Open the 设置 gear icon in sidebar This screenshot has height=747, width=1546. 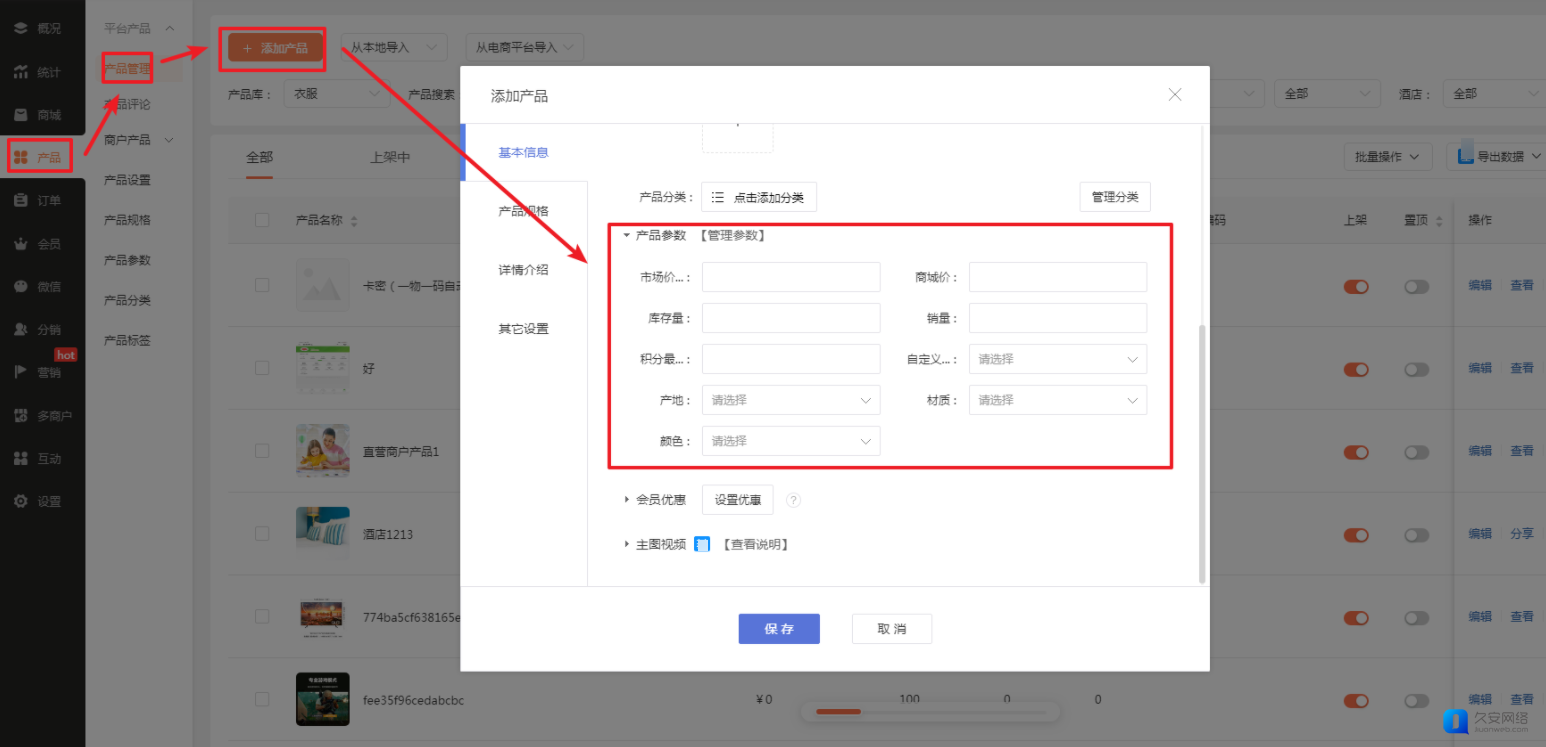pyautogui.click(x=20, y=501)
